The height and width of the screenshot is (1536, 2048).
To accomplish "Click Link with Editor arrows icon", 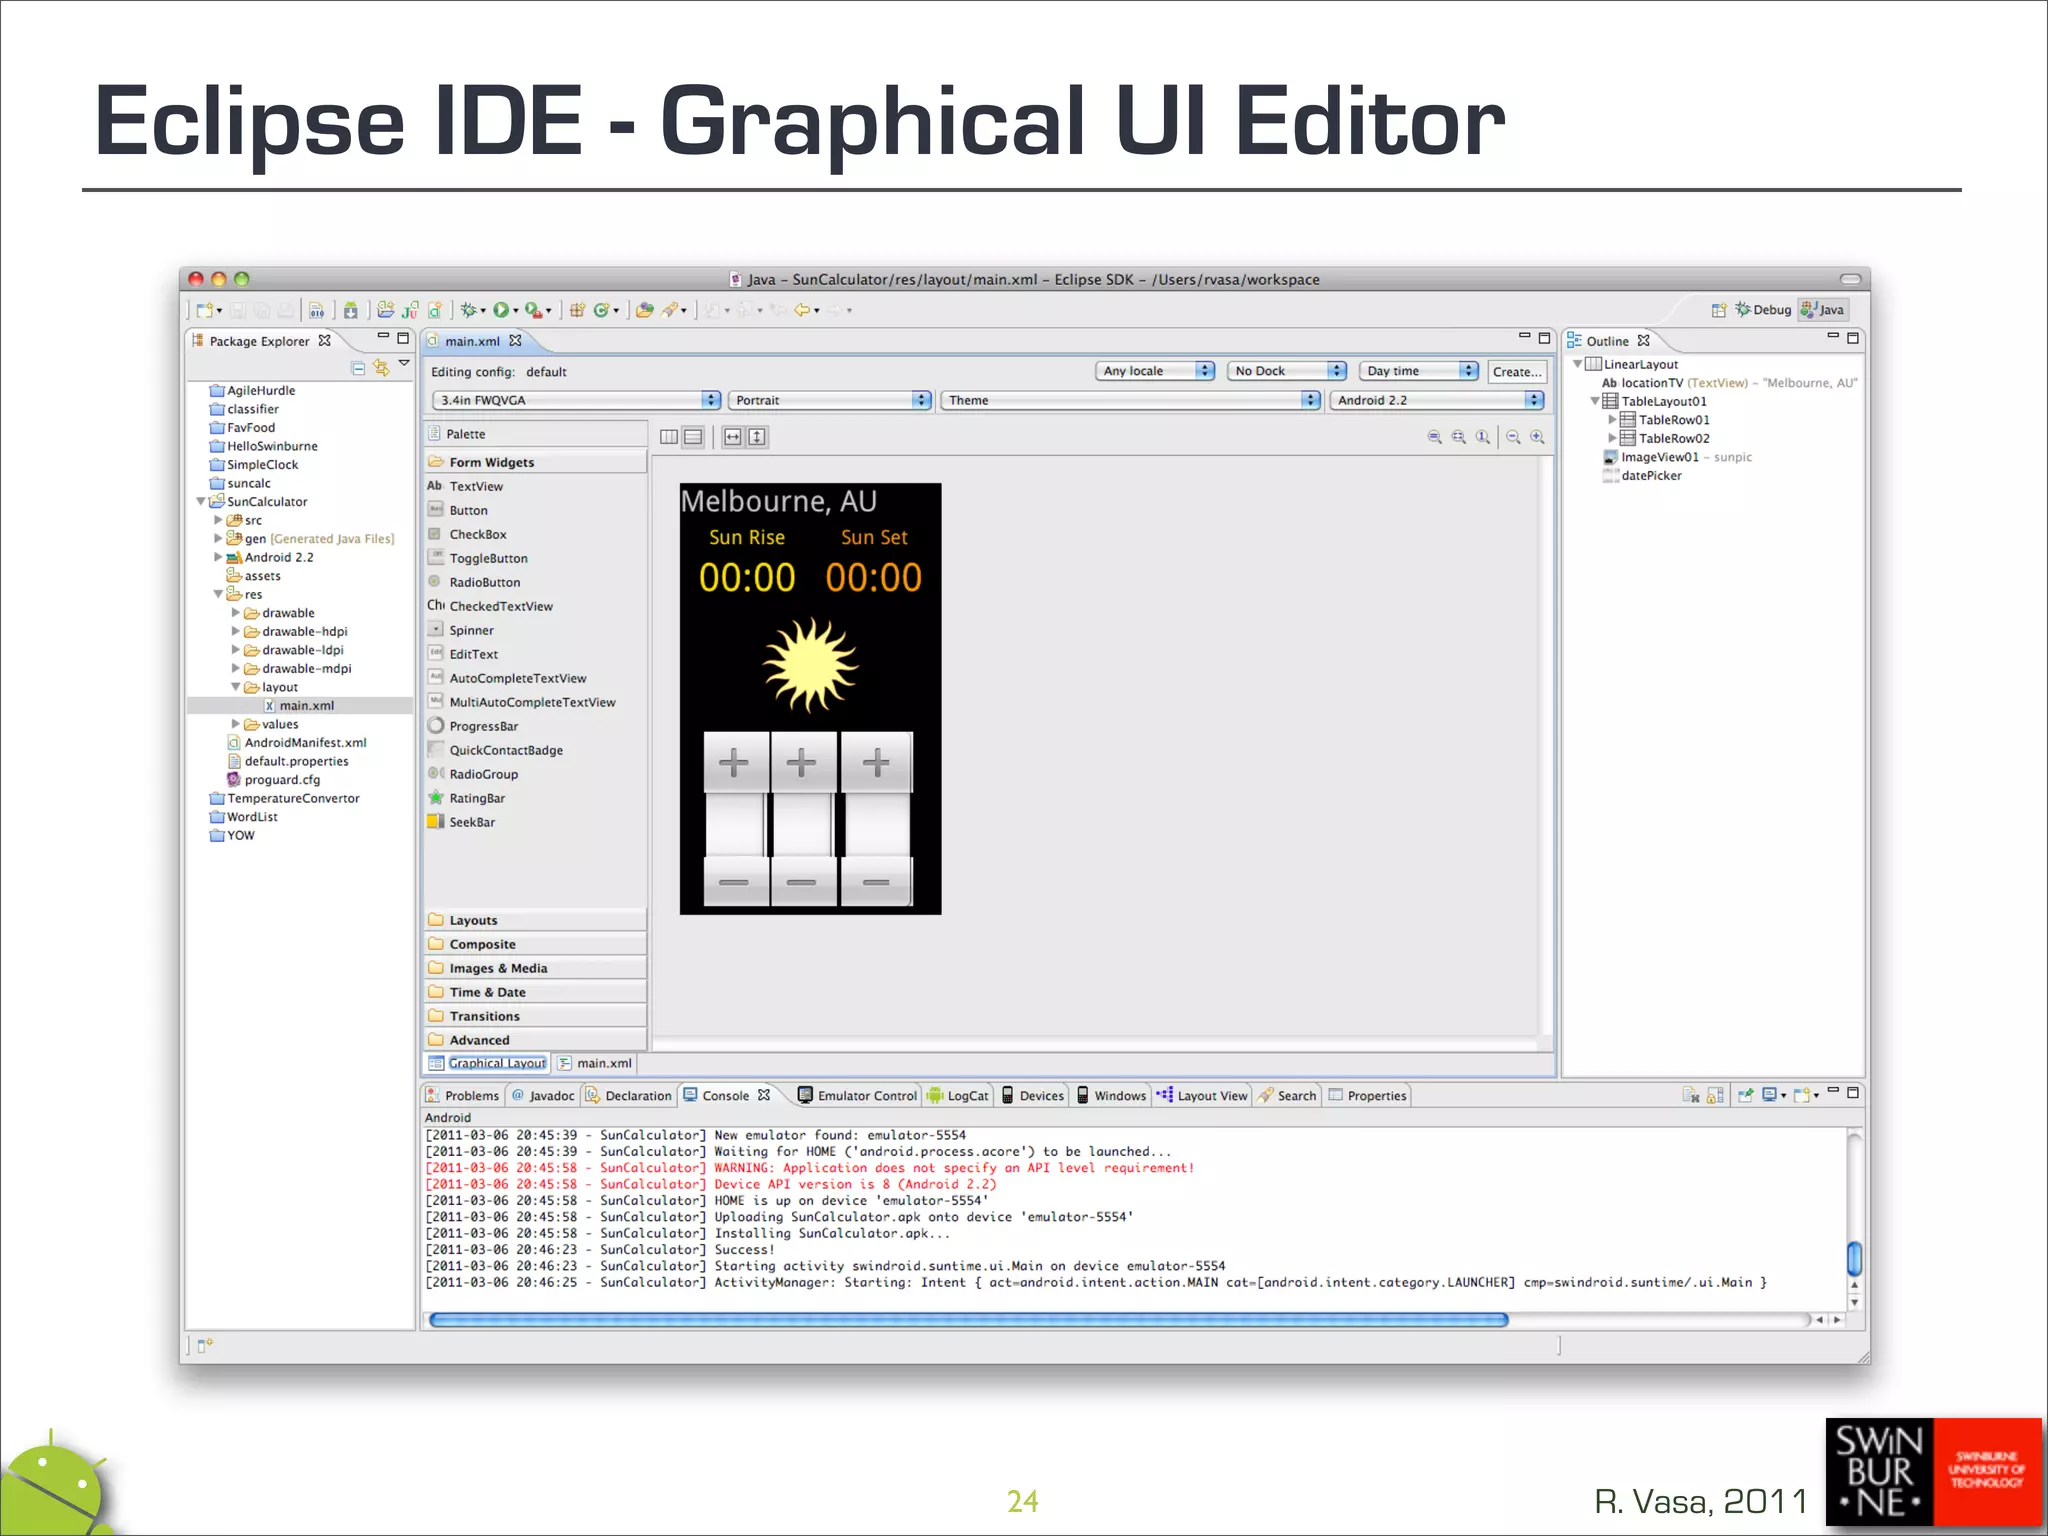I will point(381,368).
